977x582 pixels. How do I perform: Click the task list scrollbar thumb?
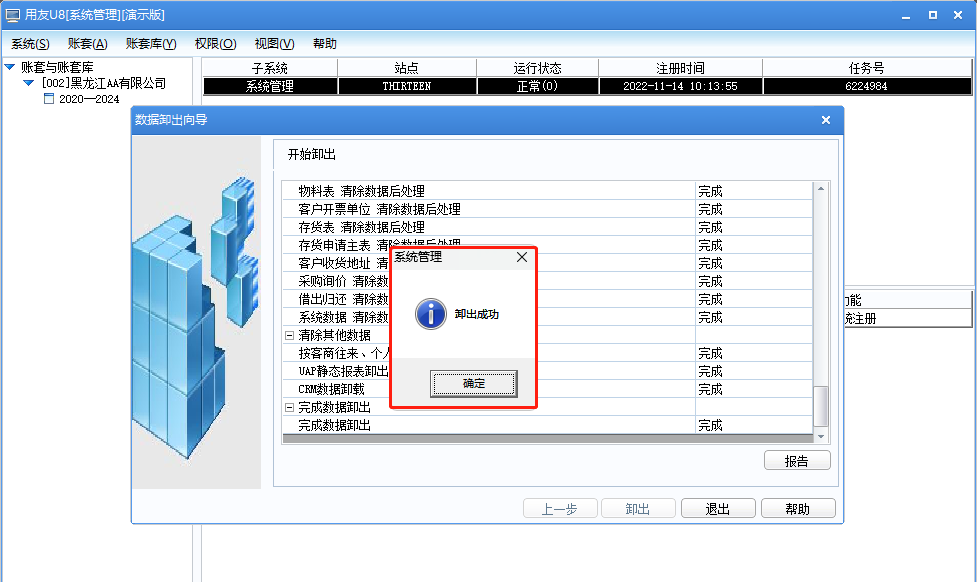click(x=821, y=406)
